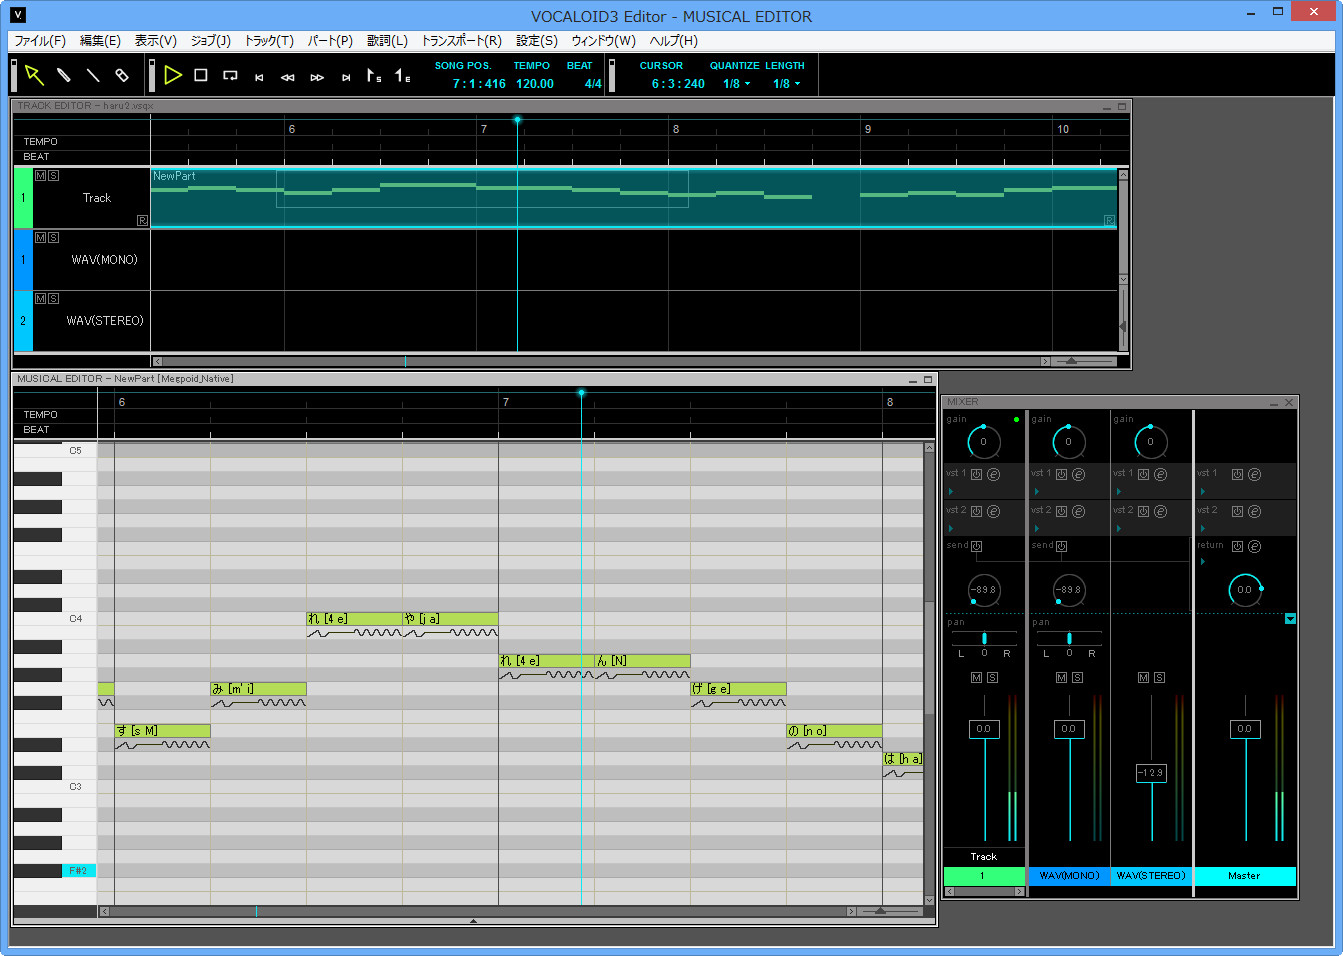
Task: Select the NewPart block in Track 1
Action: coord(634,198)
